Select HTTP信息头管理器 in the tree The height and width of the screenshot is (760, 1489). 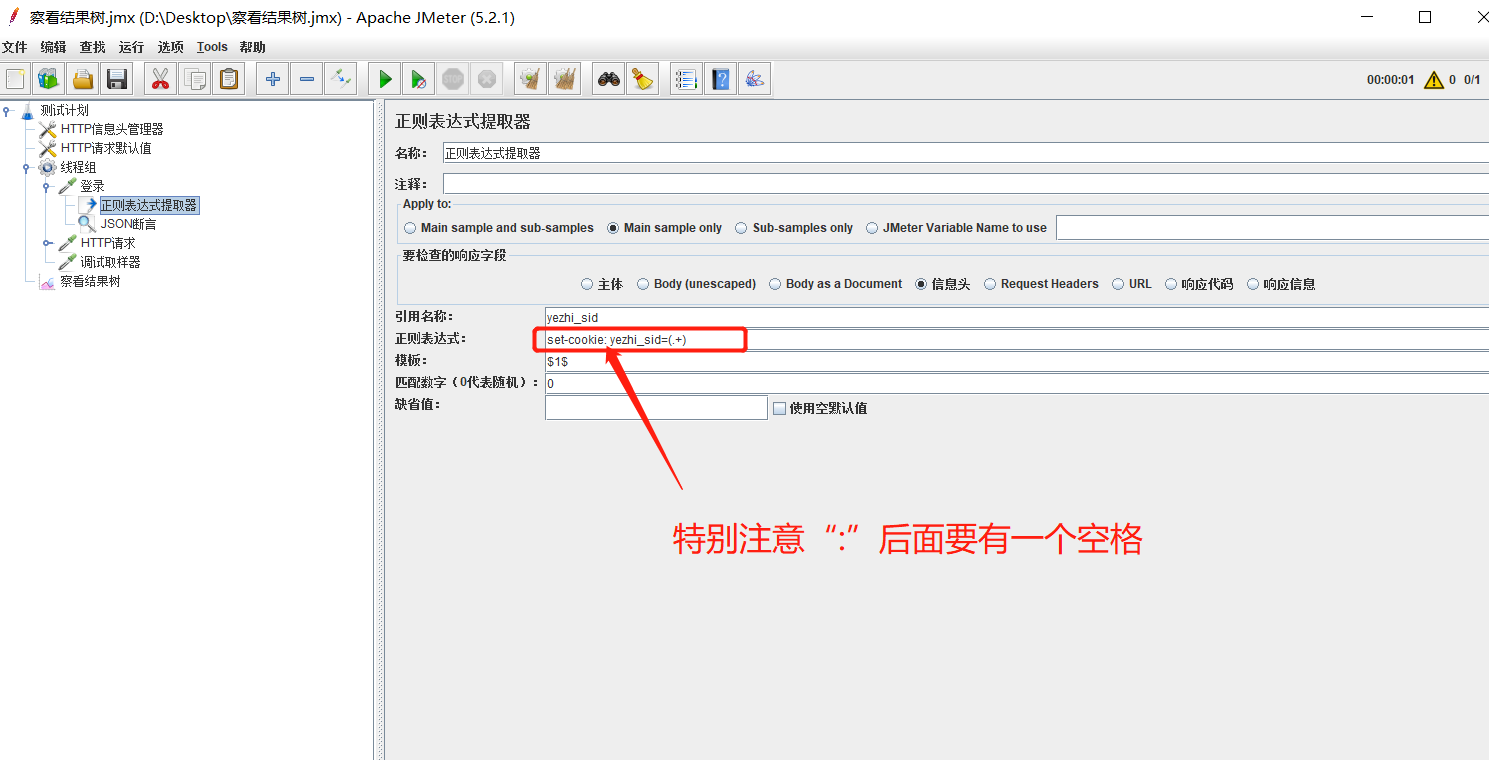coord(111,129)
